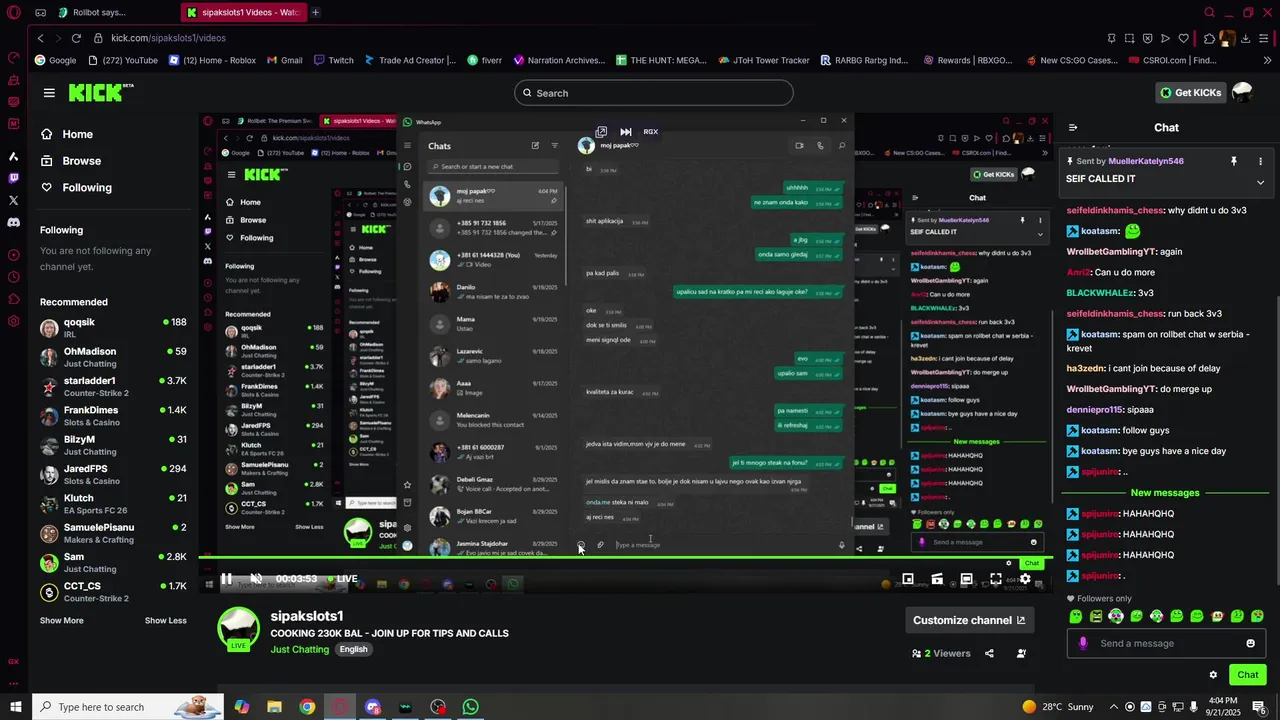Select sipakslots1 Videos browser tab
Screen dimensions: 1280x720
(x=243, y=13)
